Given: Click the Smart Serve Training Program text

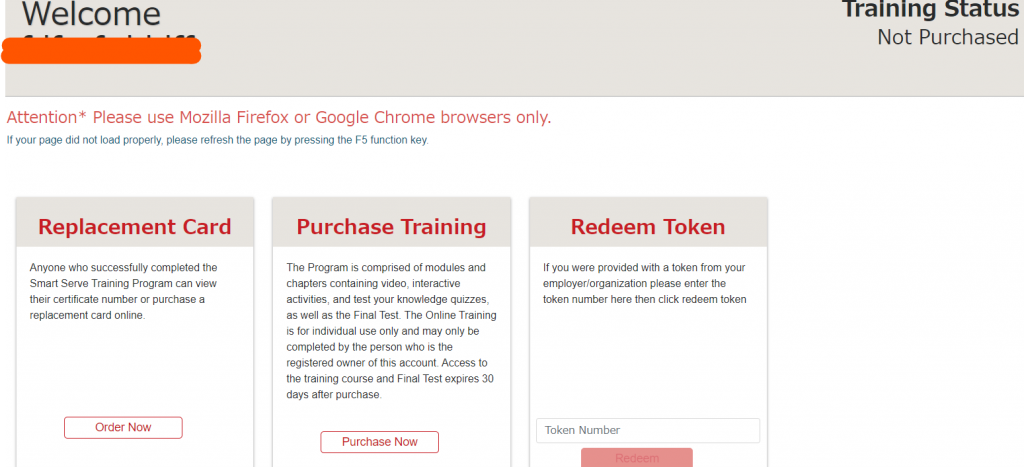Looking at the screenshot, I should click(x=91, y=283).
